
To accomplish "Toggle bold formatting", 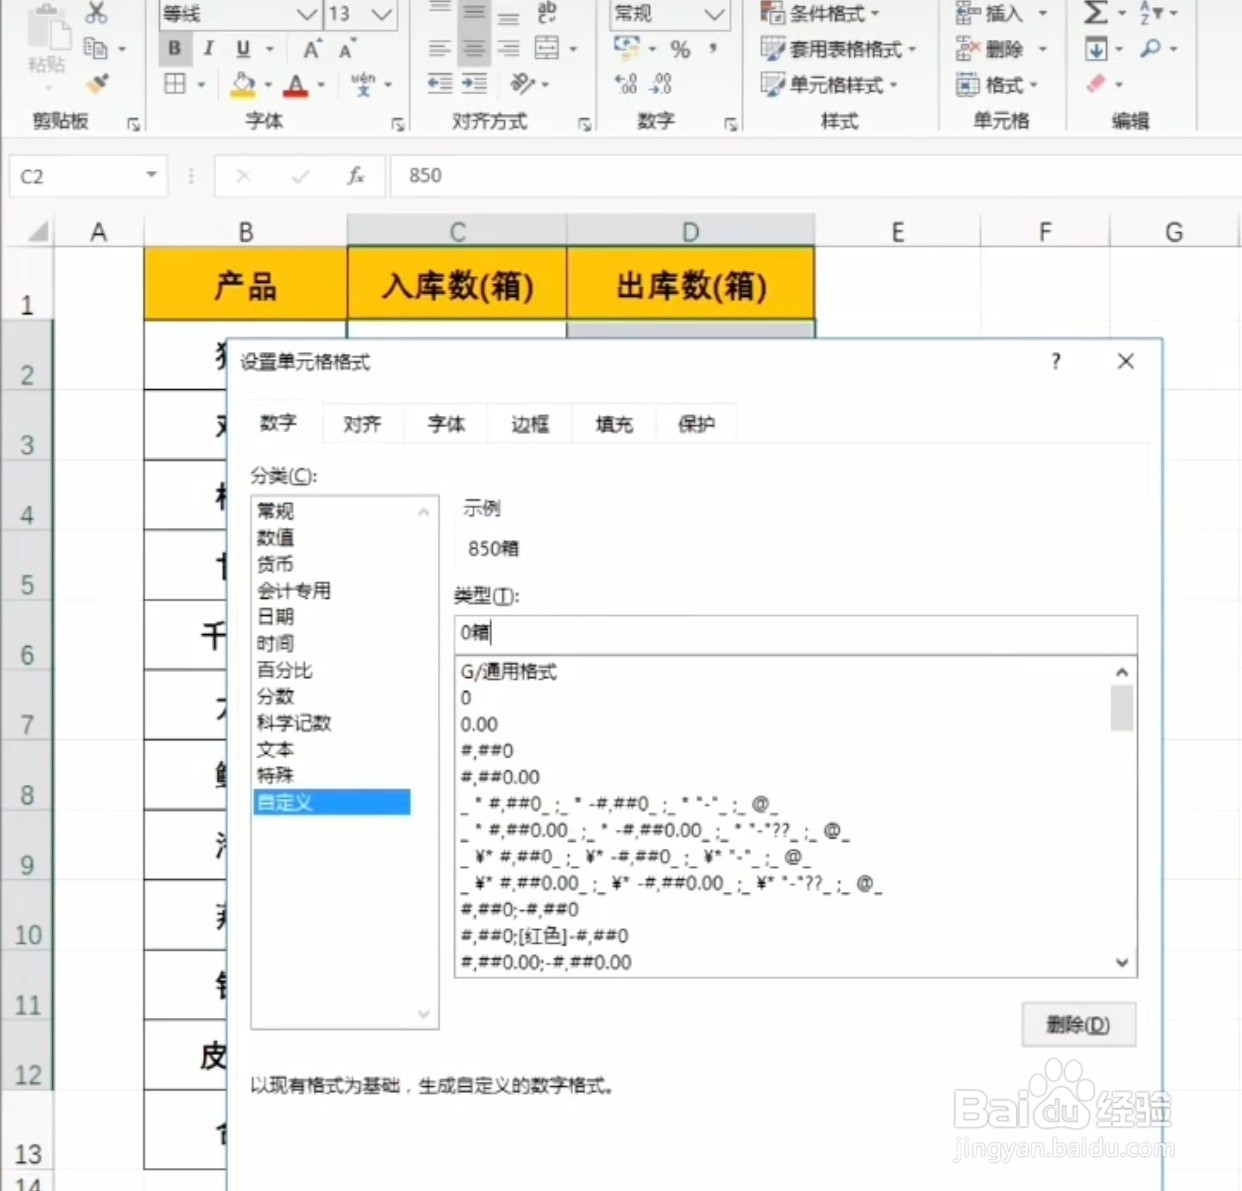I will tap(173, 49).
